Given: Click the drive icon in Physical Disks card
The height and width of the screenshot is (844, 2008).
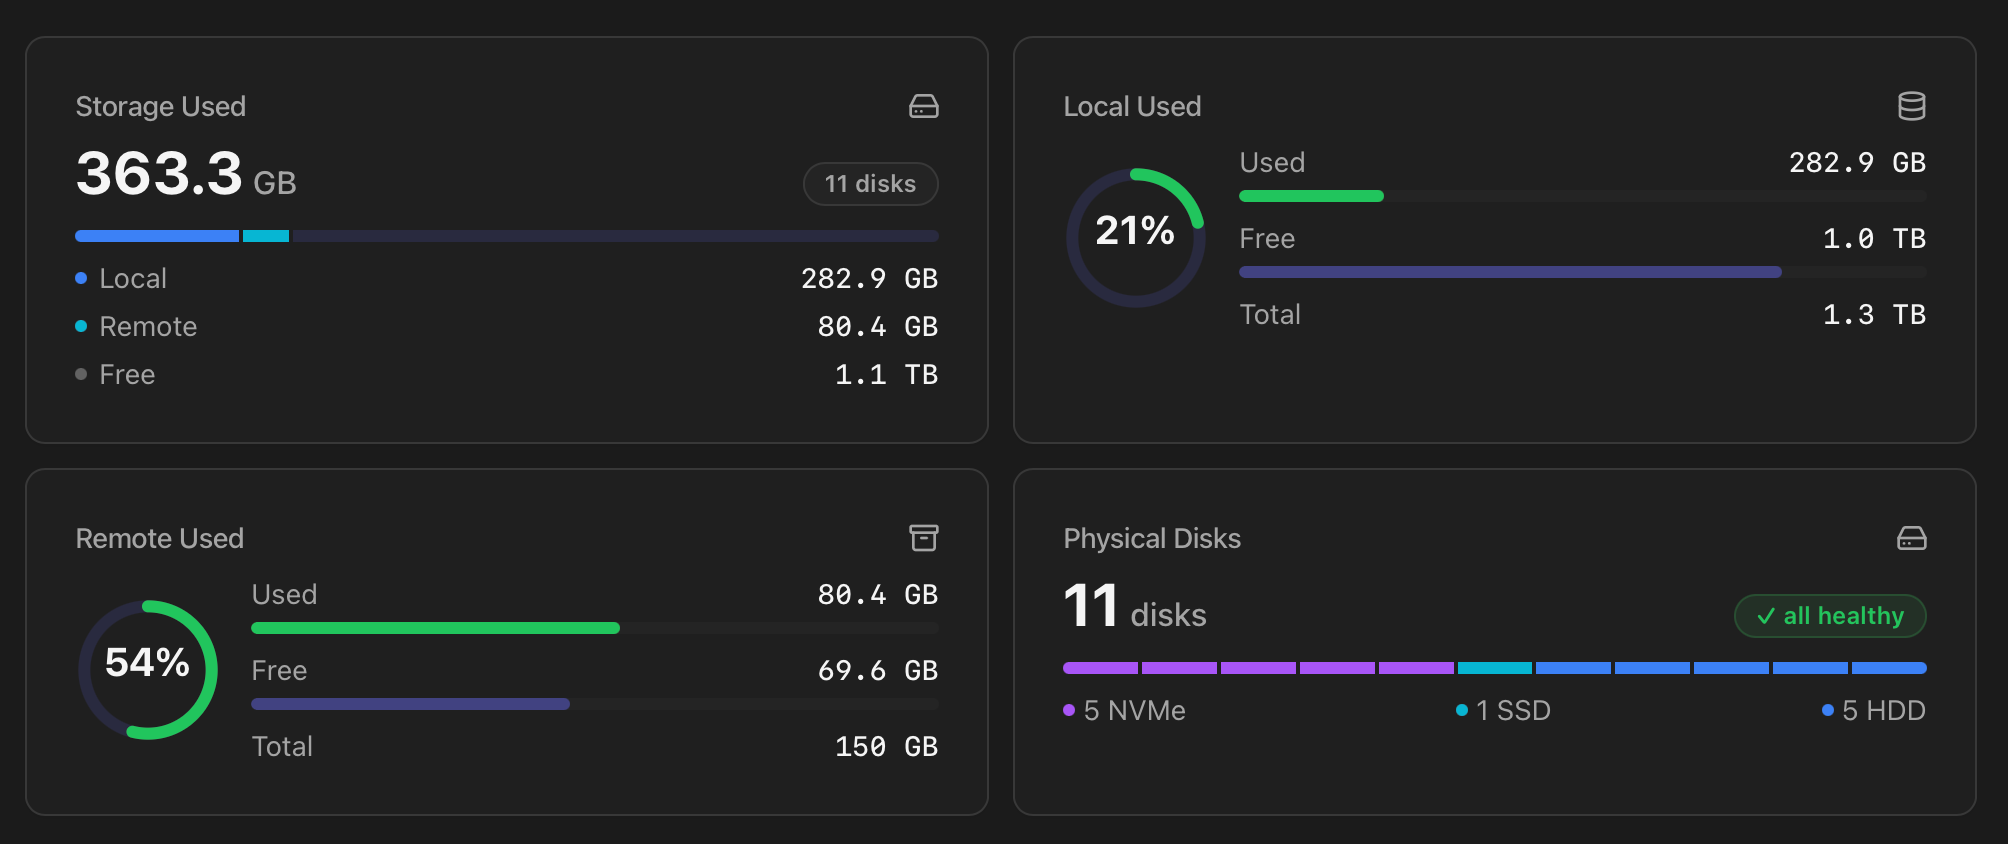Looking at the screenshot, I should click(1911, 538).
